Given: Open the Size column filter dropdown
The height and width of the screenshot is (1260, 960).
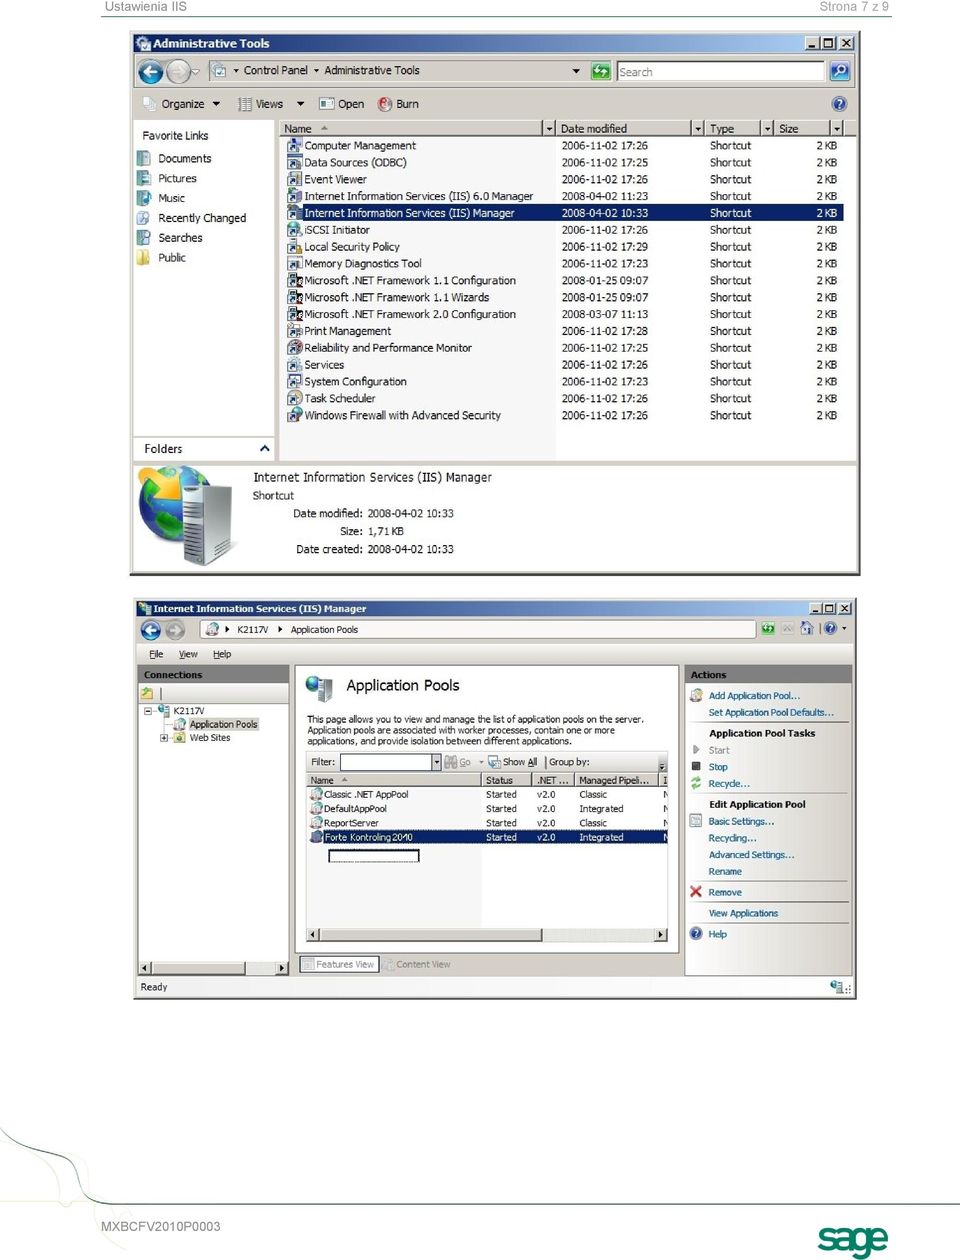Looking at the screenshot, I should click(x=837, y=129).
